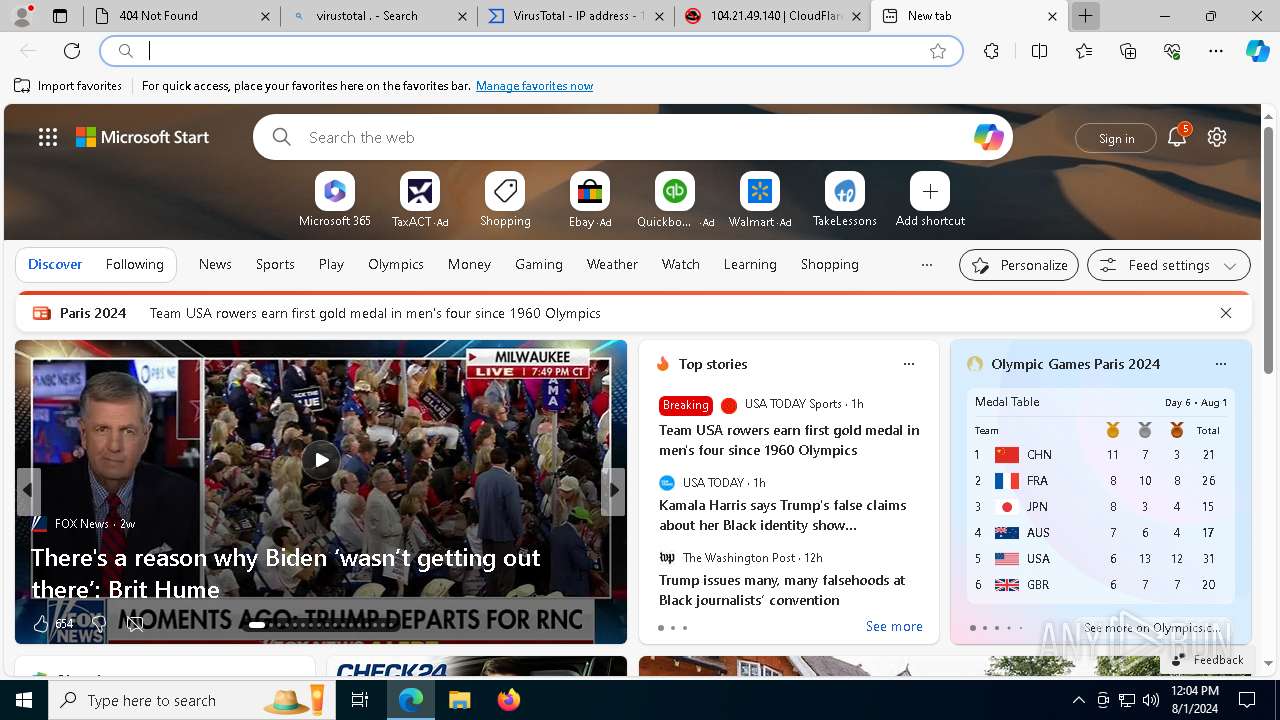The image size is (1280, 720).
Task: Open the TakeLessons shortcut
Action: click(x=845, y=200)
